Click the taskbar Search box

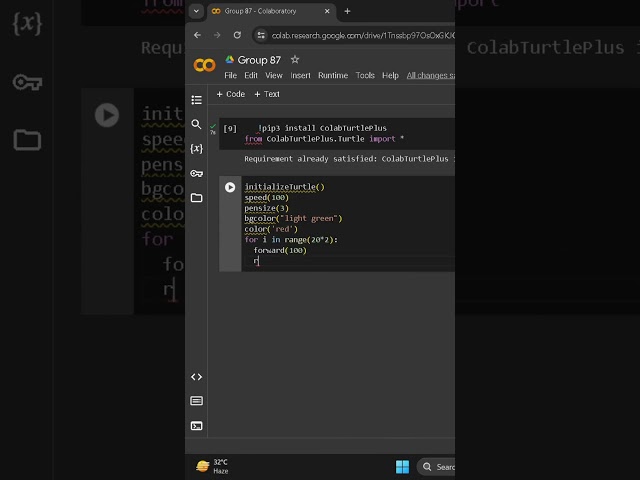[x=436, y=467]
